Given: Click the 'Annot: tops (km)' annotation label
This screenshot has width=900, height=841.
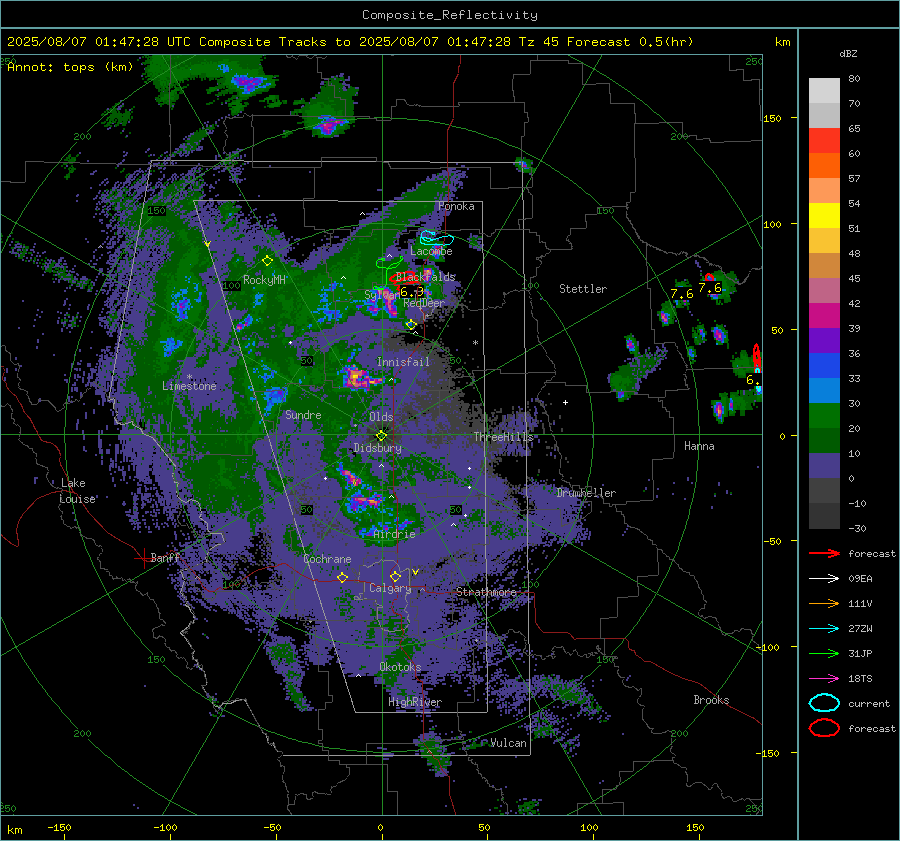Looking at the screenshot, I should pyautogui.click(x=70, y=67).
